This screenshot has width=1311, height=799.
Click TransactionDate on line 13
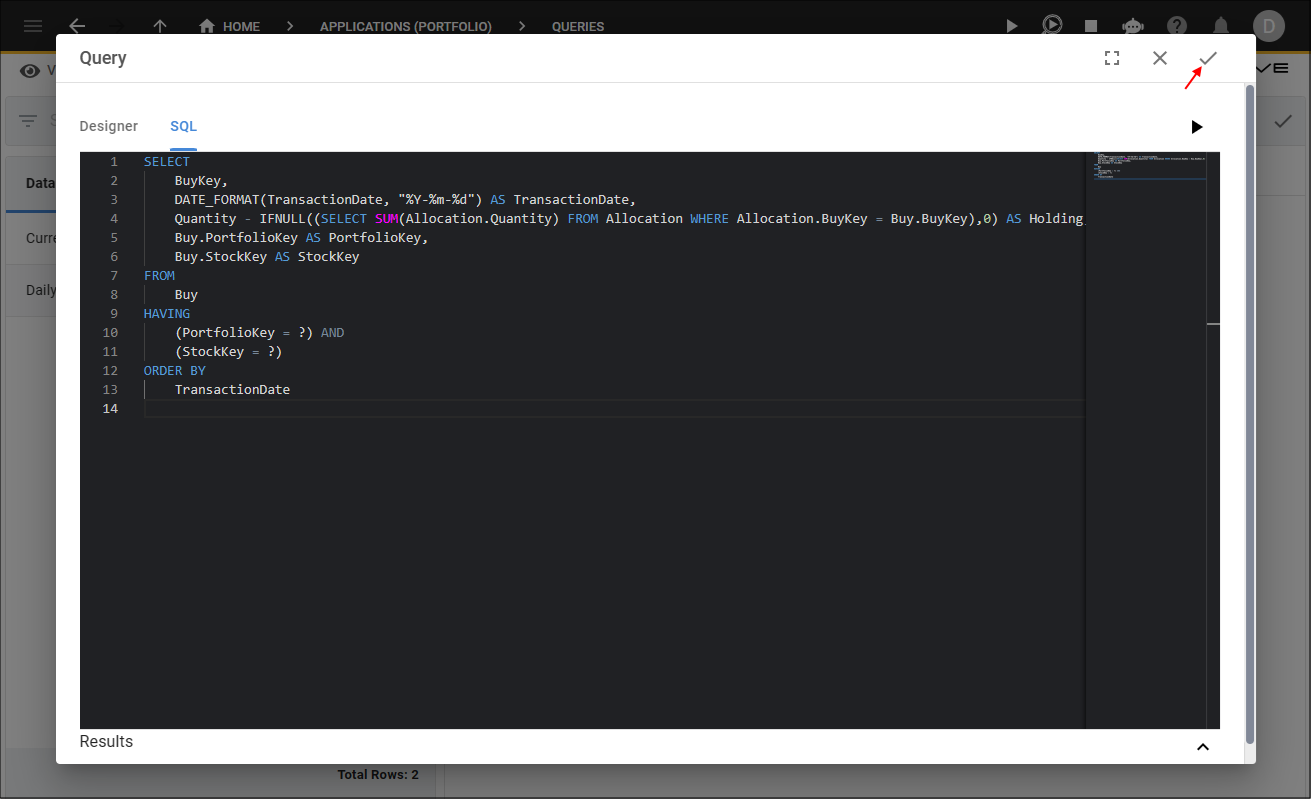(232, 389)
